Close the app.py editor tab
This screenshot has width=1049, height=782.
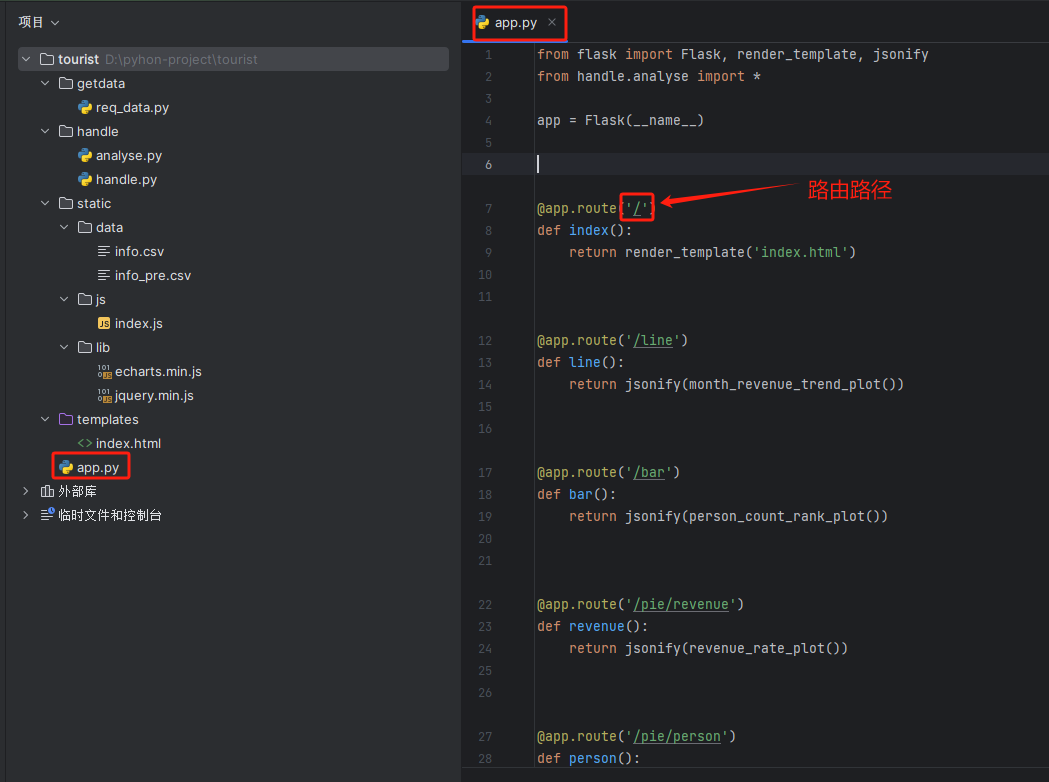pyautogui.click(x=552, y=22)
